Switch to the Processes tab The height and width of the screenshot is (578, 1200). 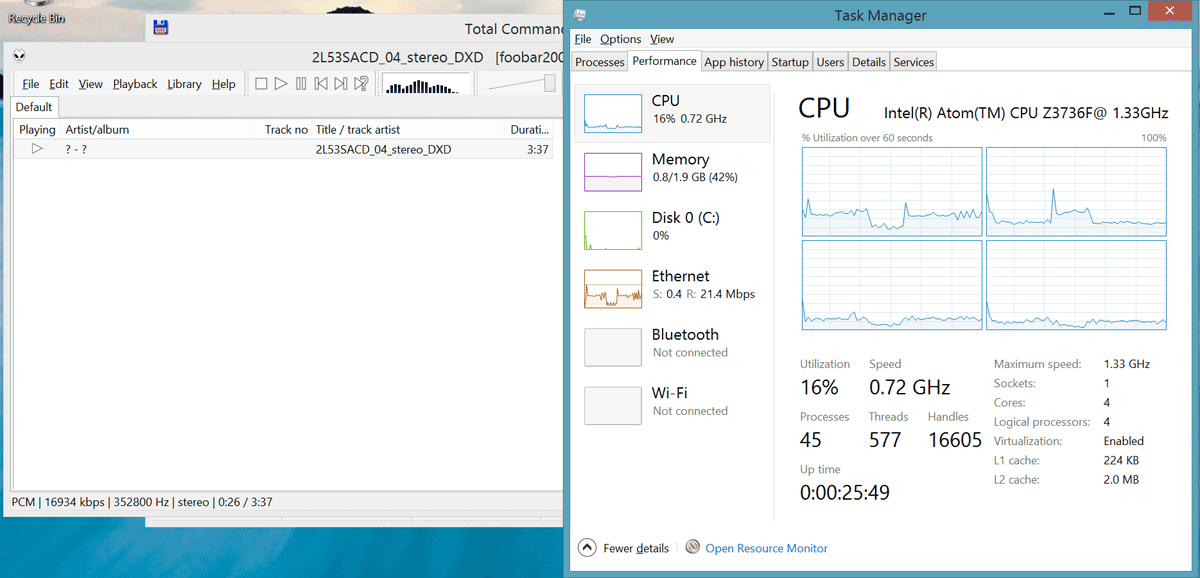click(600, 62)
